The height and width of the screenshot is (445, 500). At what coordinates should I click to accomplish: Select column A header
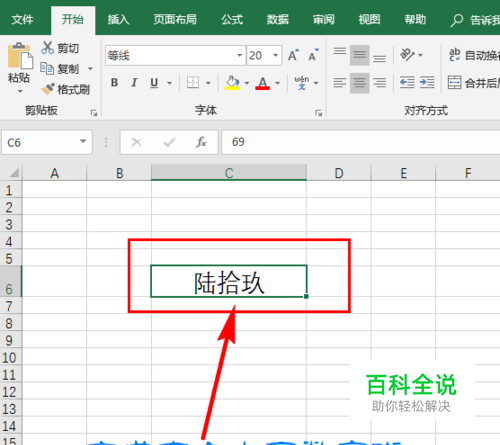pyautogui.click(x=54, y=173)
